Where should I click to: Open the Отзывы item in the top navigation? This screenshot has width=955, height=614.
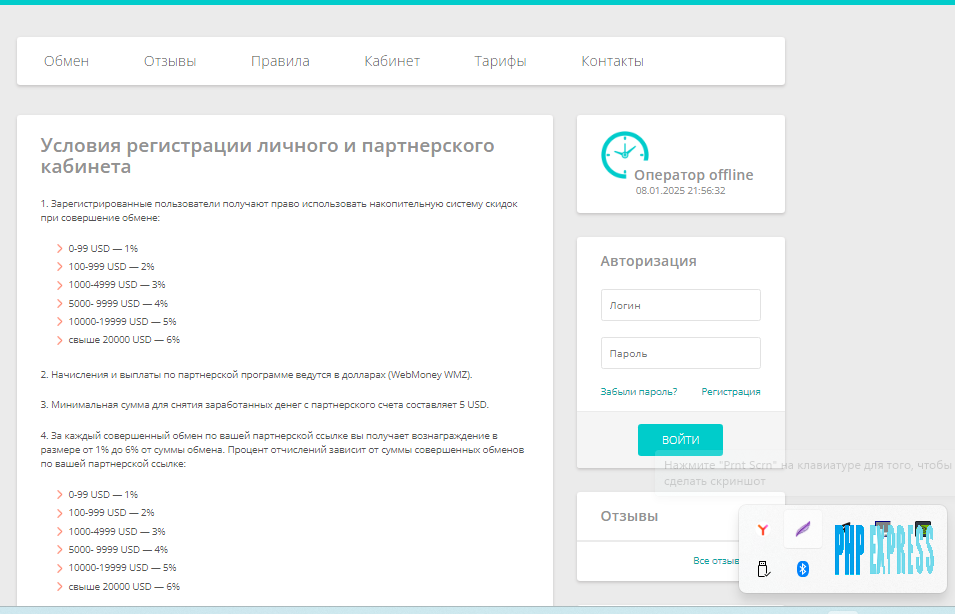(x=170, y=61)
